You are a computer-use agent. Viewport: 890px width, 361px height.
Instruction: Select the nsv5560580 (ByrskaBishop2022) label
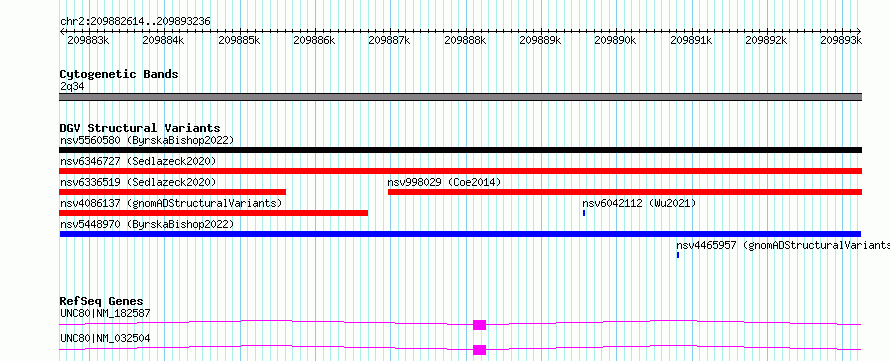147,140
